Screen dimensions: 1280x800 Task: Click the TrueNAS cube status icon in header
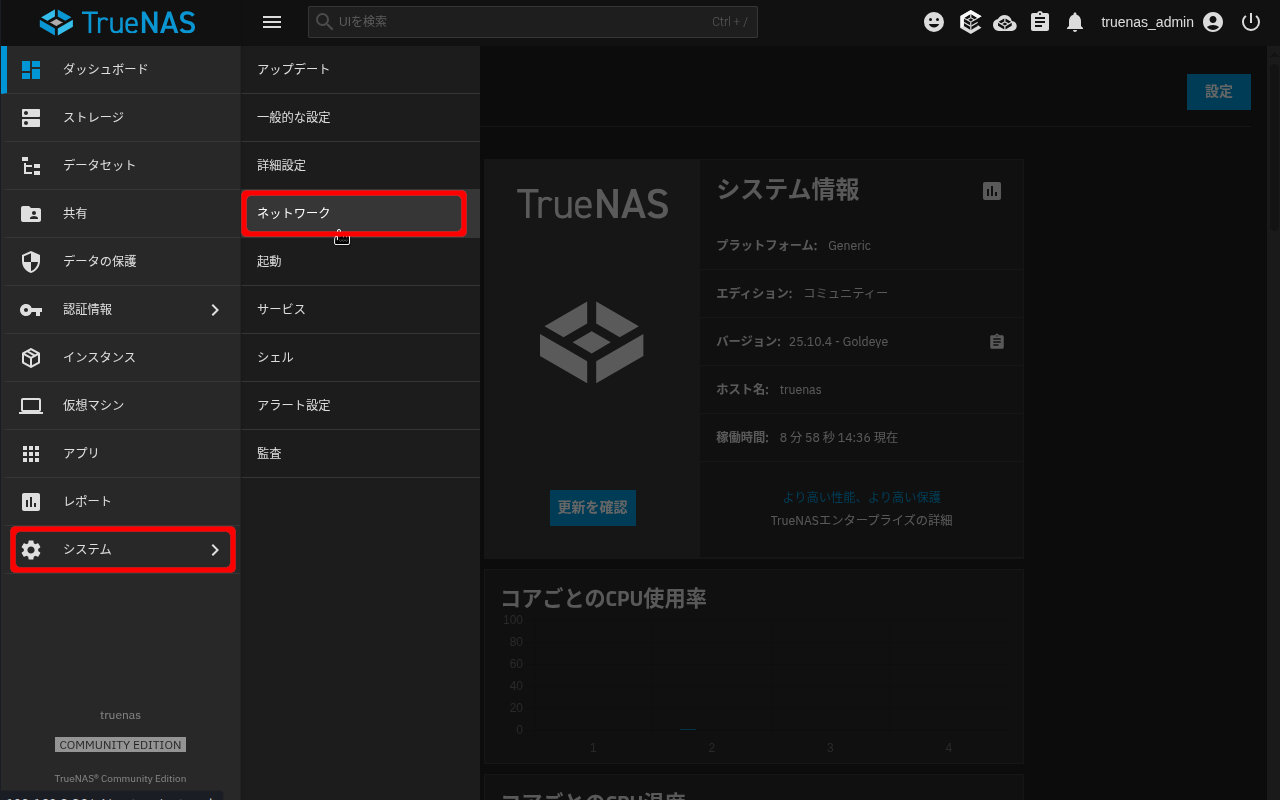point(970,22)
